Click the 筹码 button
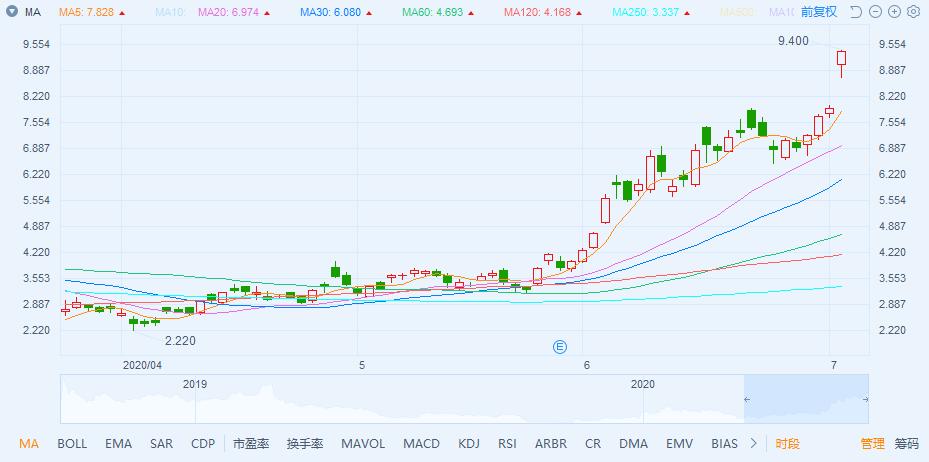 click(x=906, y=444)
